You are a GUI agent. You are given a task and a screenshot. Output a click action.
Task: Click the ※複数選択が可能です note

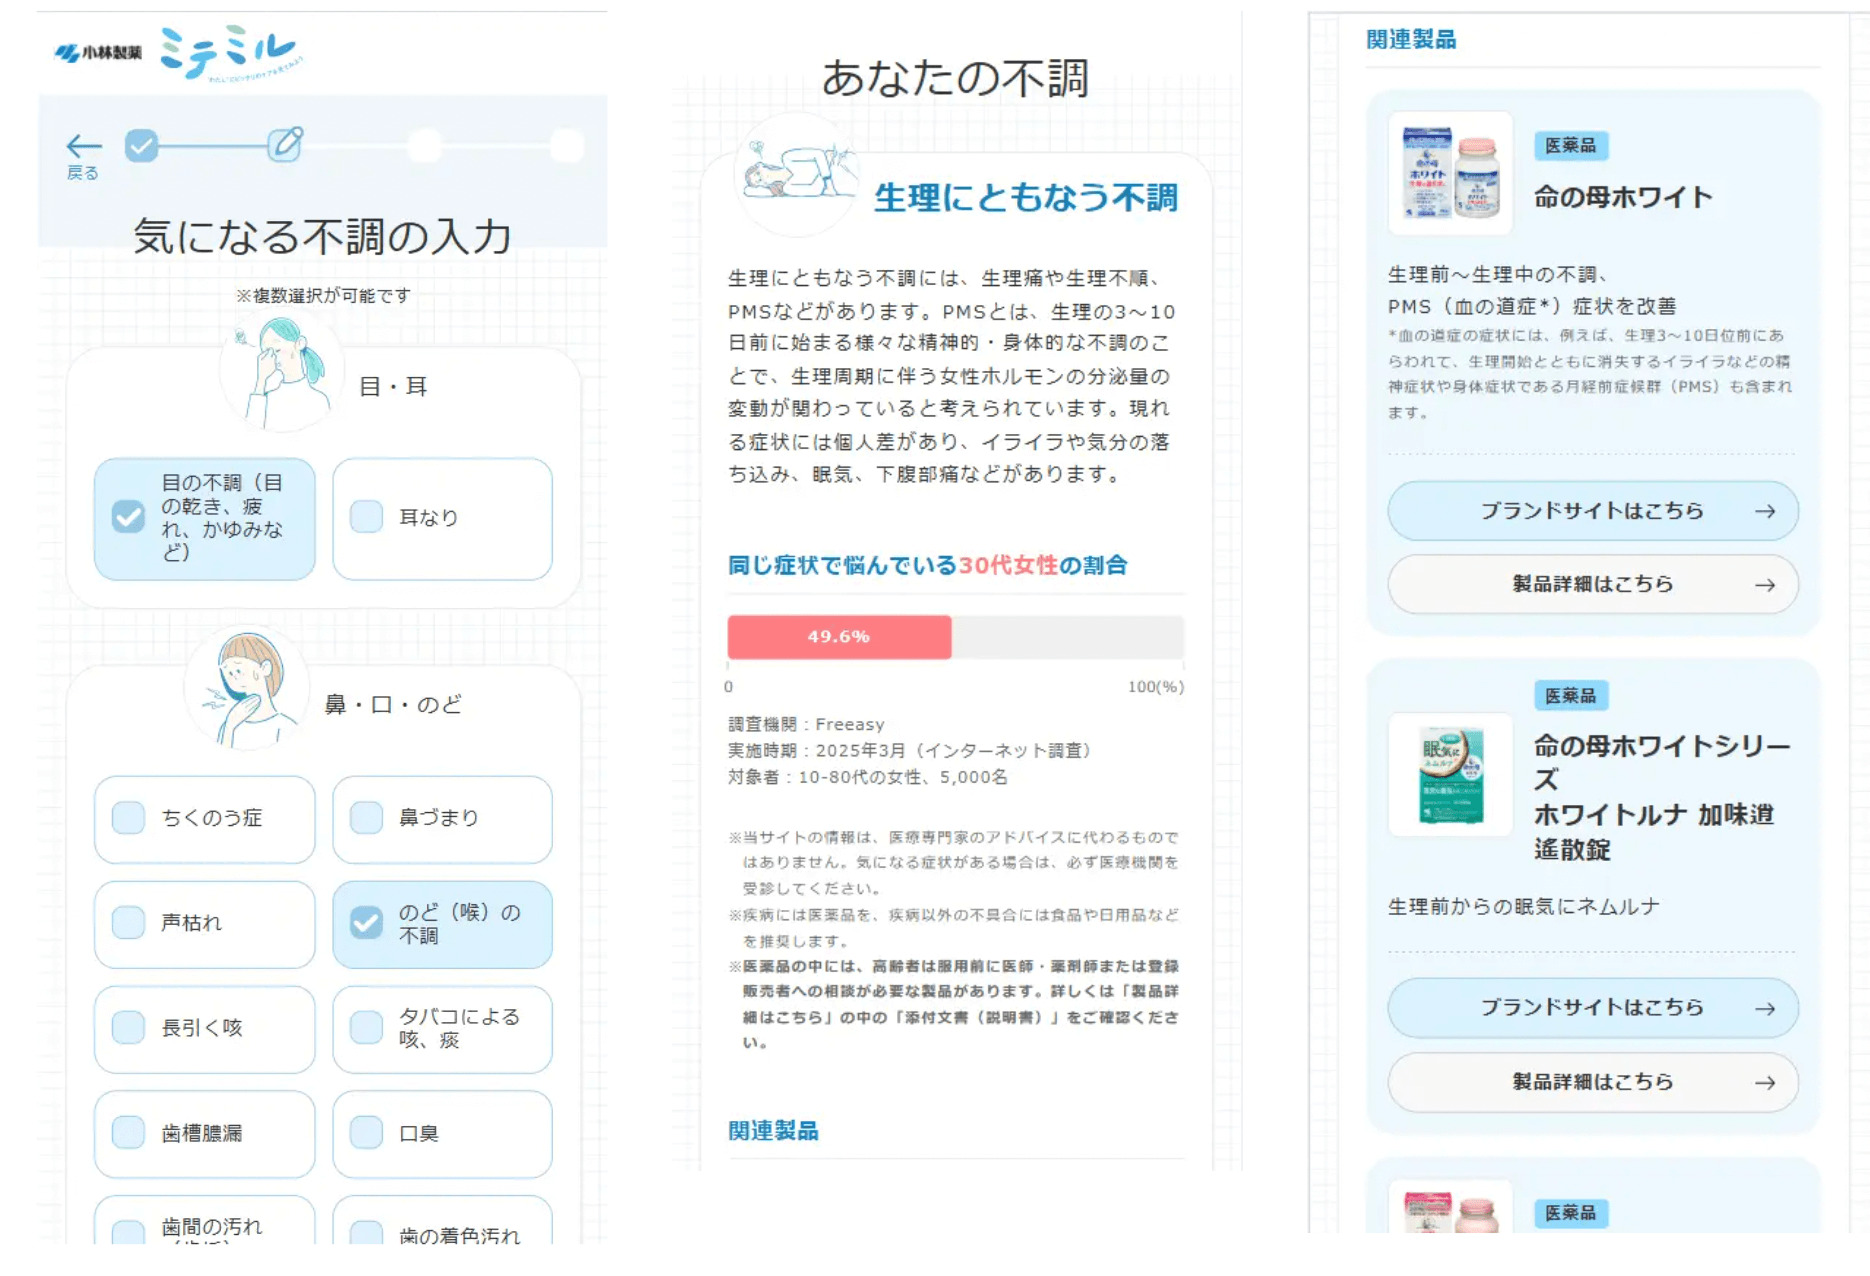click(x=323, y=296)
